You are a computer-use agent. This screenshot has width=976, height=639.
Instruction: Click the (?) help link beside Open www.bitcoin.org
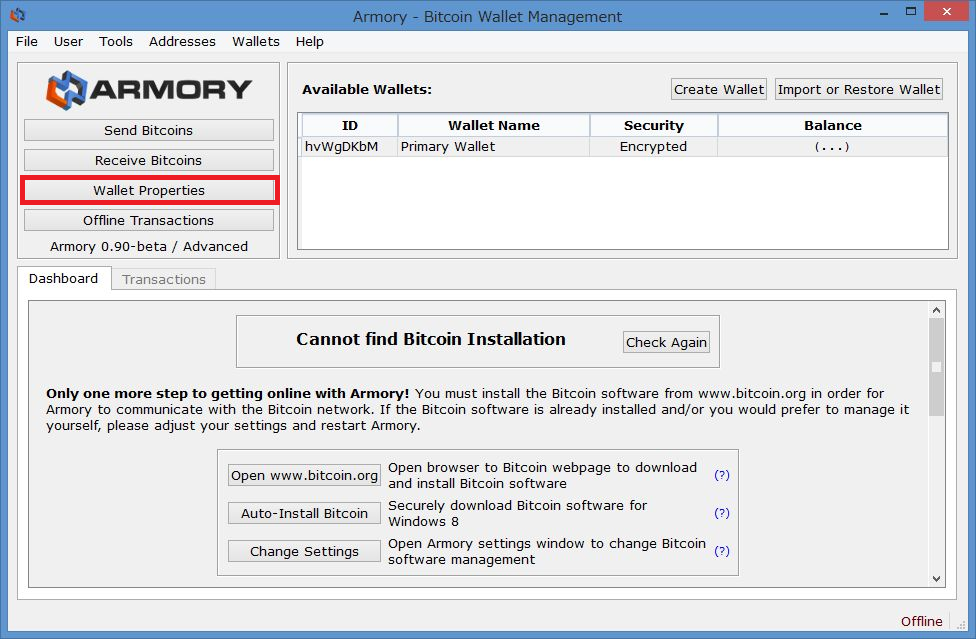click(722, 475)
